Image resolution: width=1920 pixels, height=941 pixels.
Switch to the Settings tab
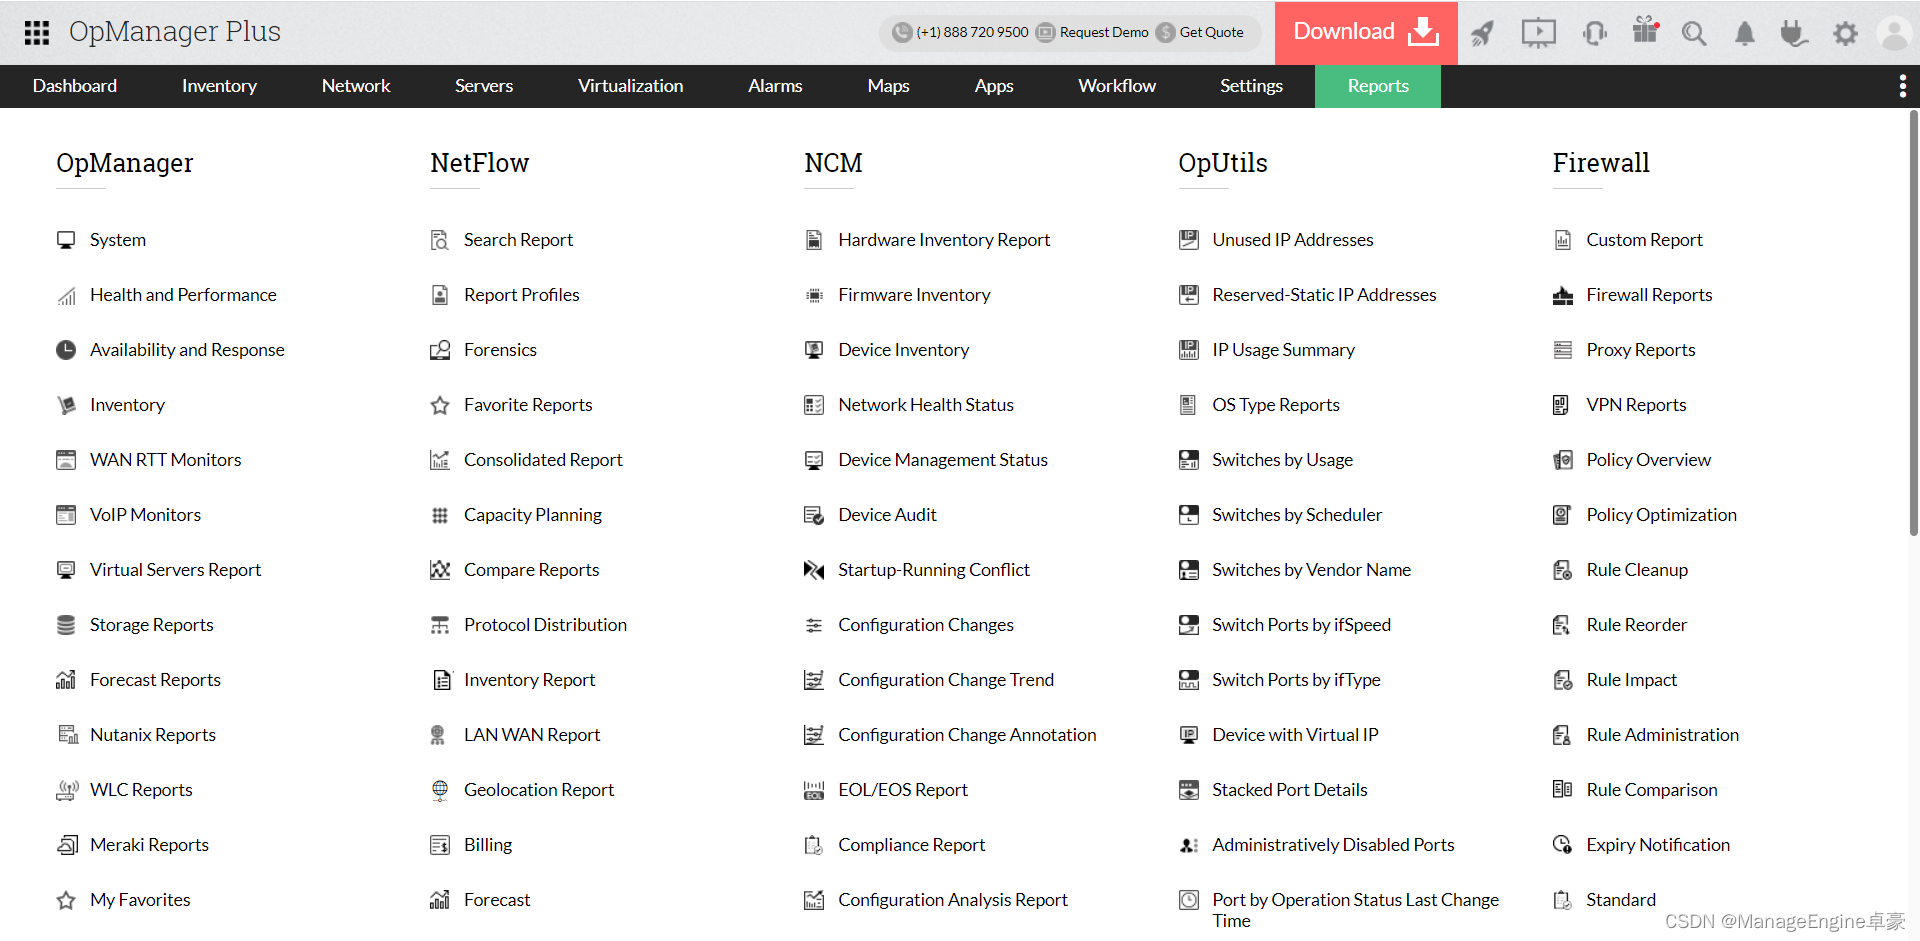click(x=1251, y=86)
